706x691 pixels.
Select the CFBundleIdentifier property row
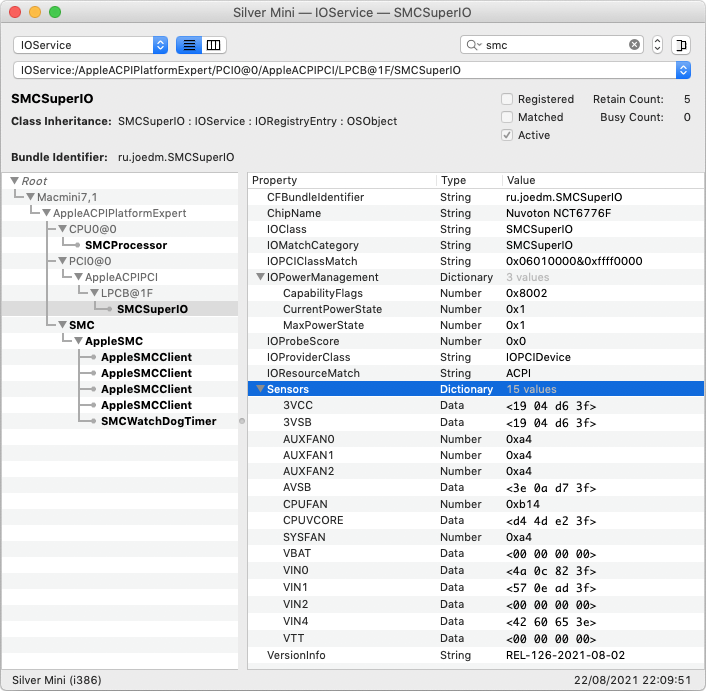tap(475, 197)
